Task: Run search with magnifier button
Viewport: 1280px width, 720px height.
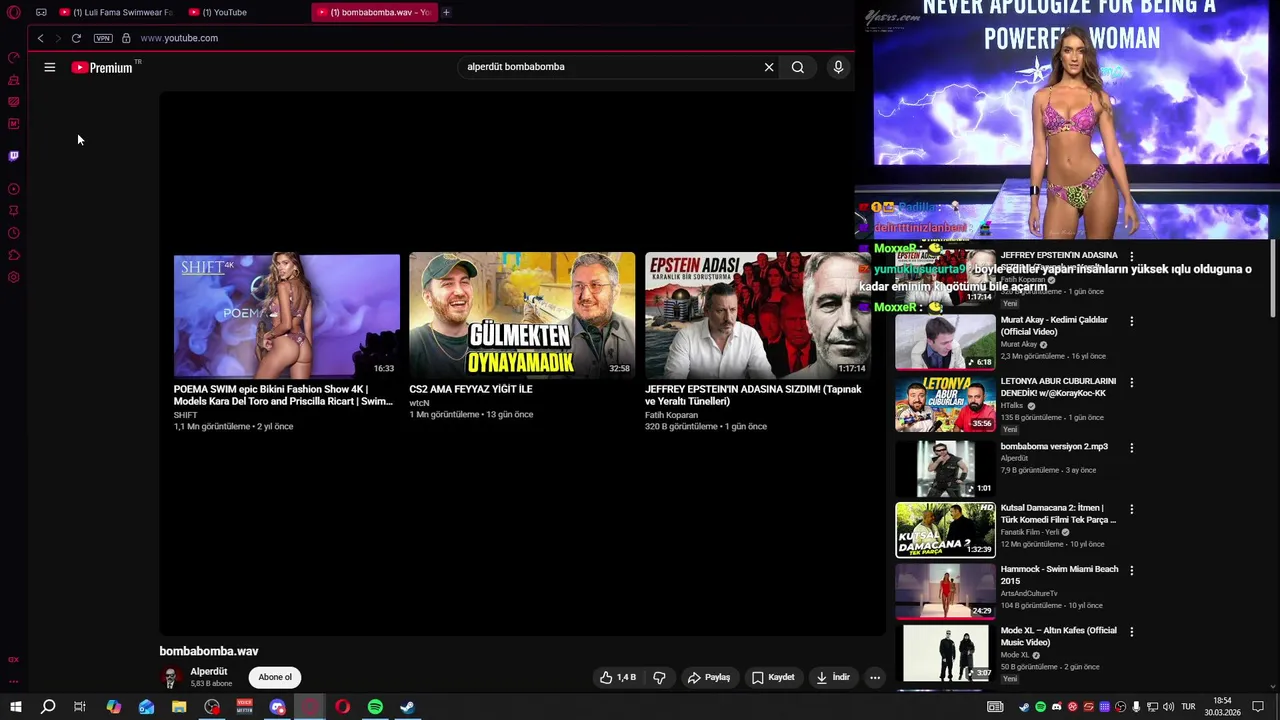Action: click(x=798, y=67)
